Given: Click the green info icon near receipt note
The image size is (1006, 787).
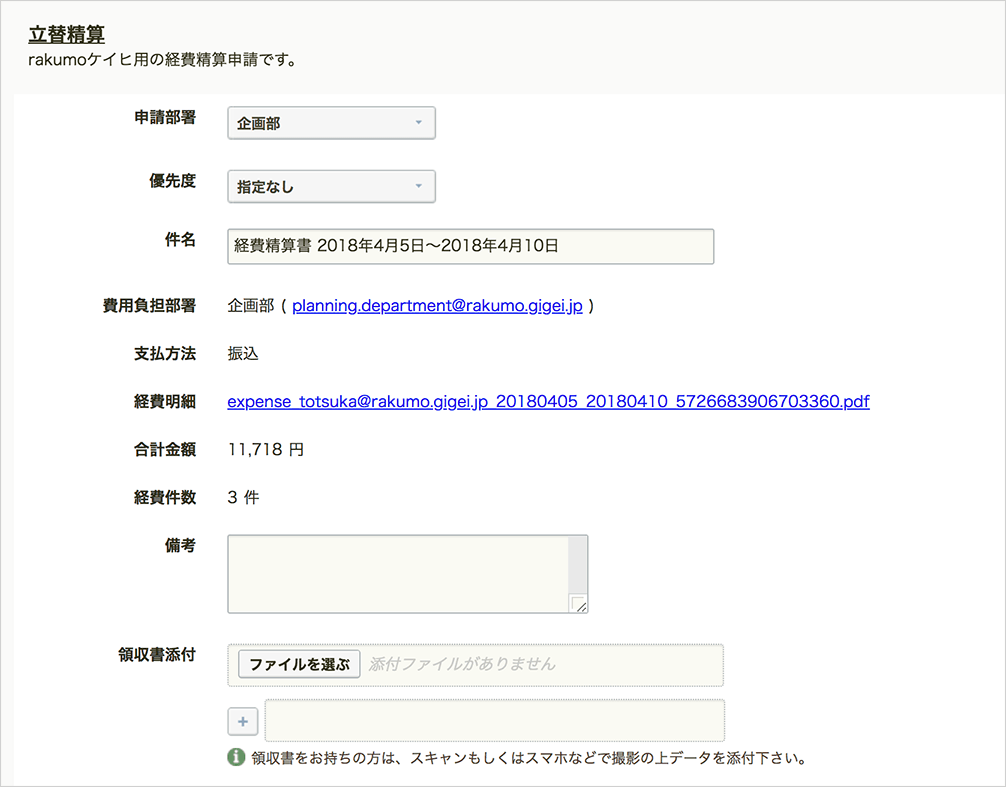Looking at the screenshot, I should [236, 757].
